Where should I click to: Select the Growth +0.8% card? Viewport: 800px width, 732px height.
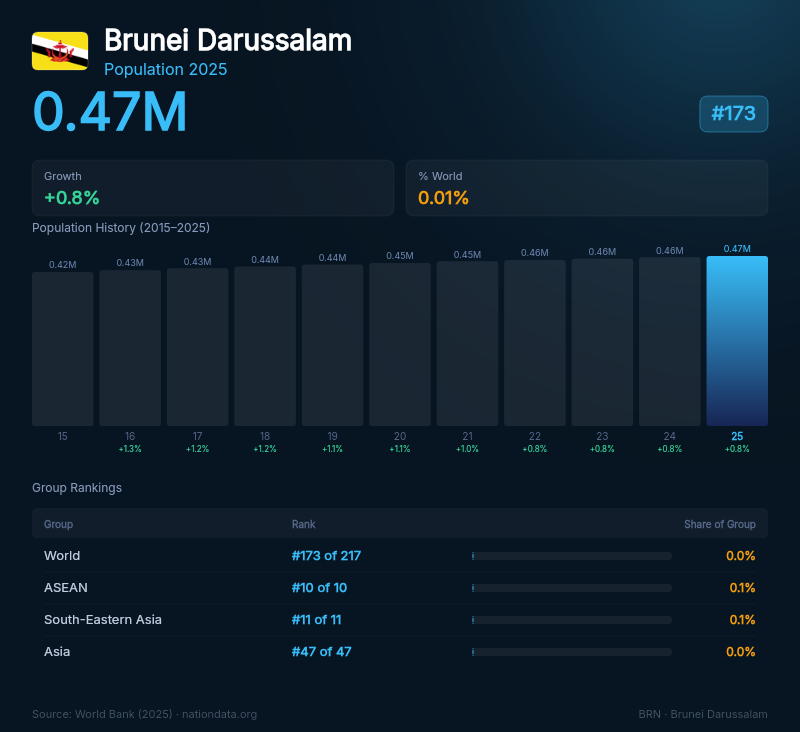click(213, 188)
